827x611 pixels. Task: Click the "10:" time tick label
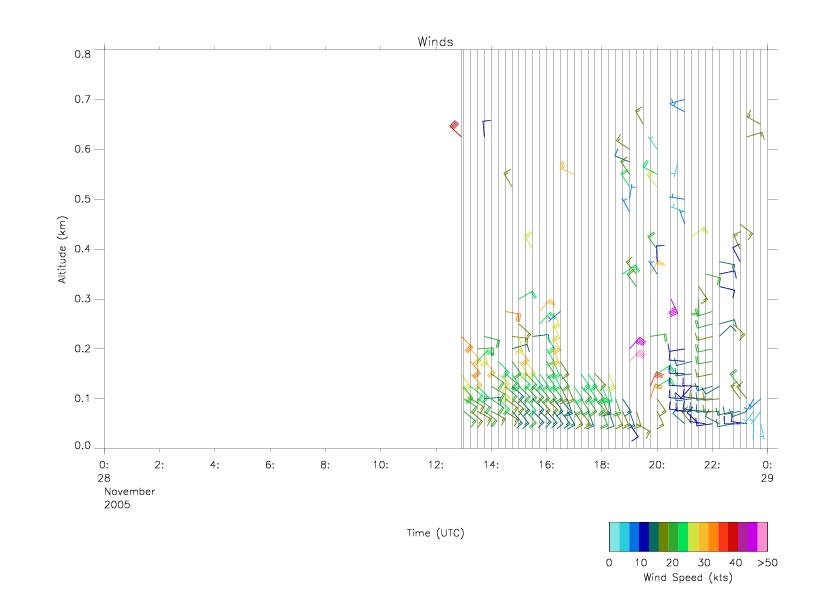point(380,465)
